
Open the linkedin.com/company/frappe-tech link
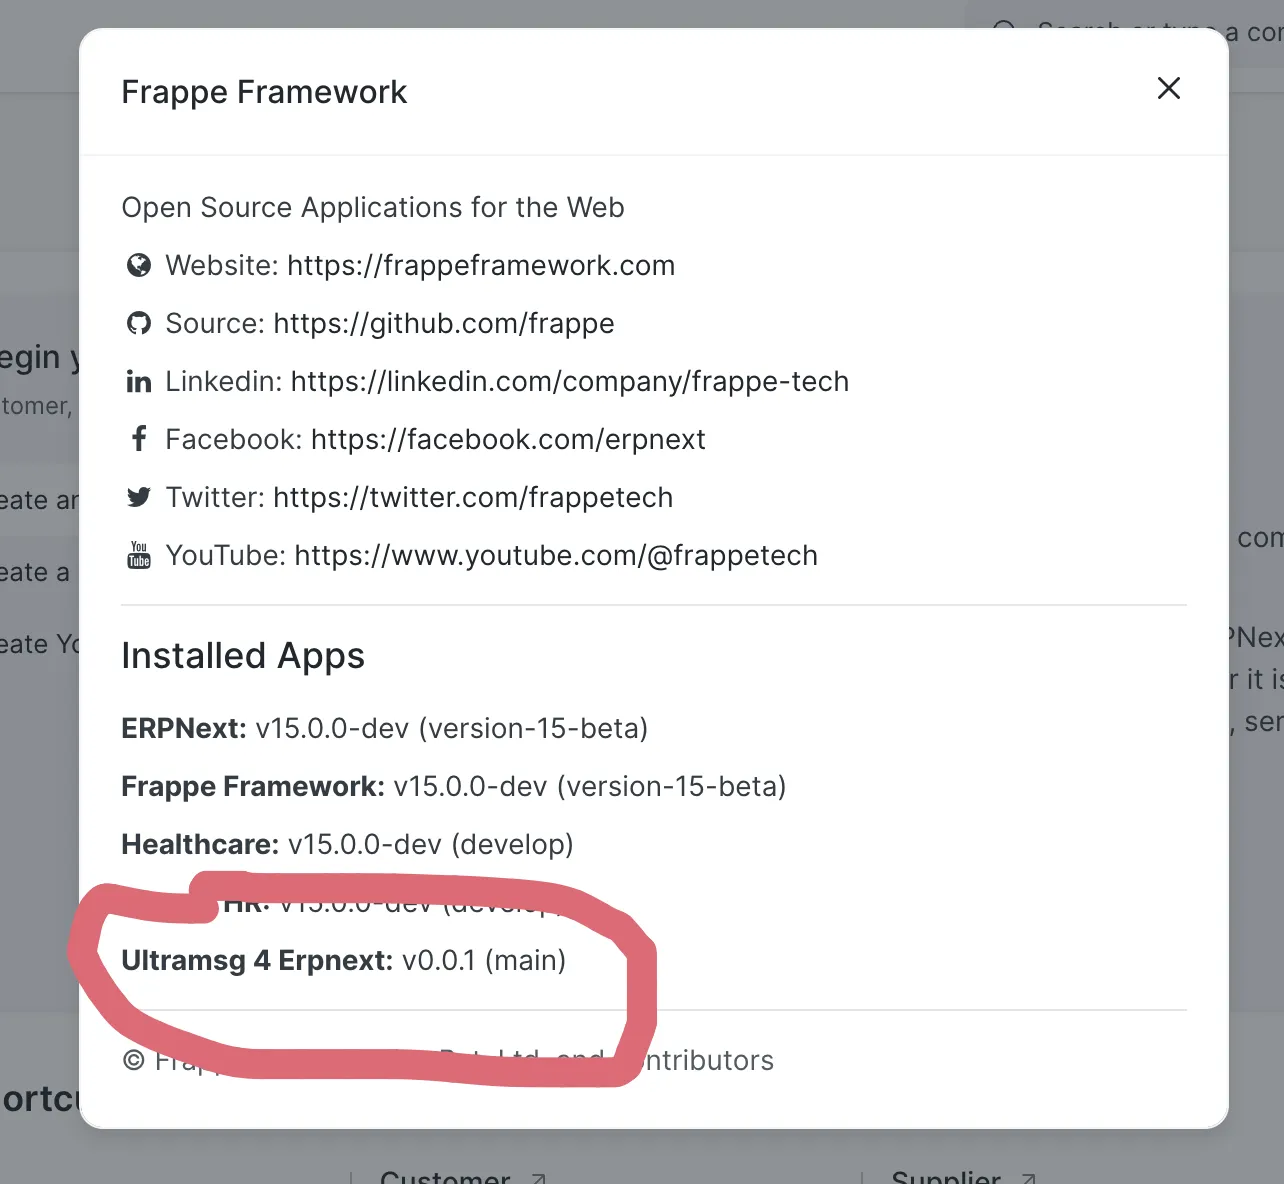point(570,381)
